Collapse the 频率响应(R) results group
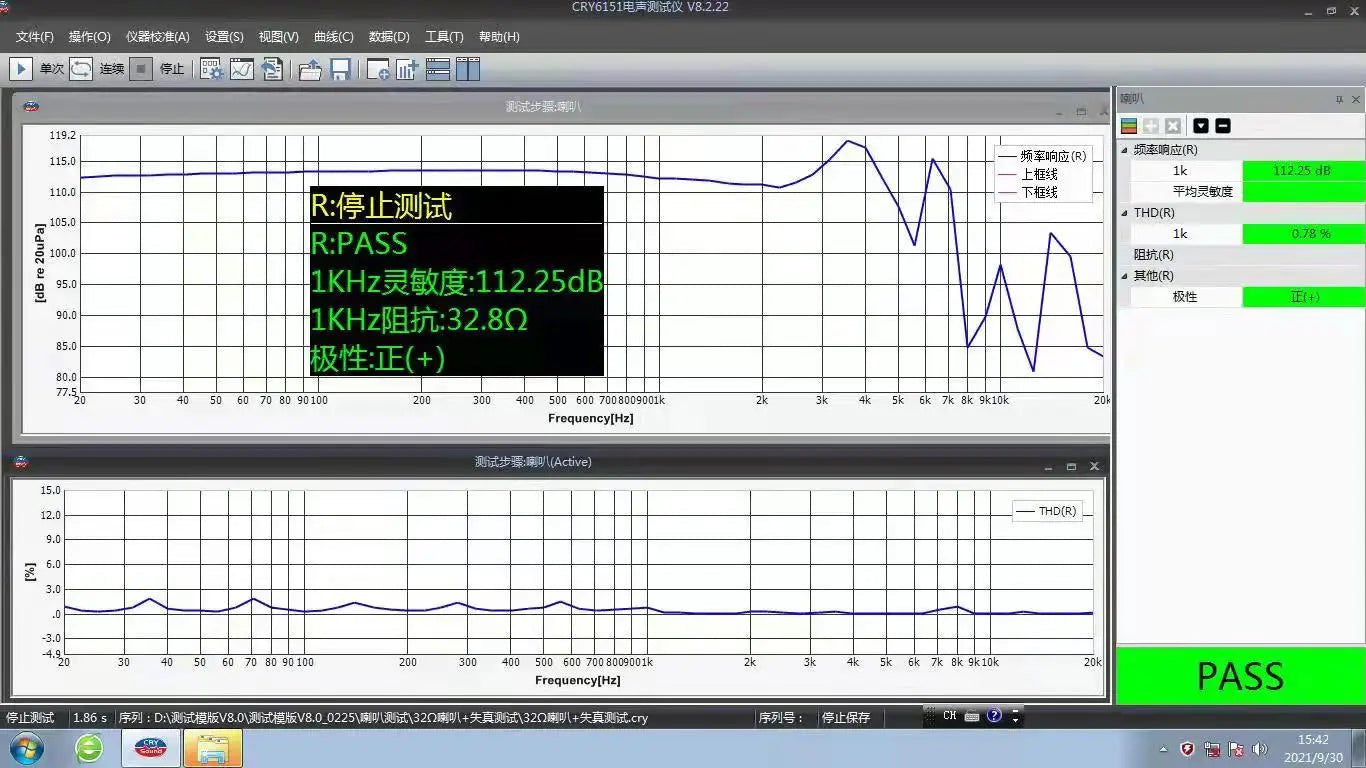The image size is (1366, 768). [x=1125, y=150]
